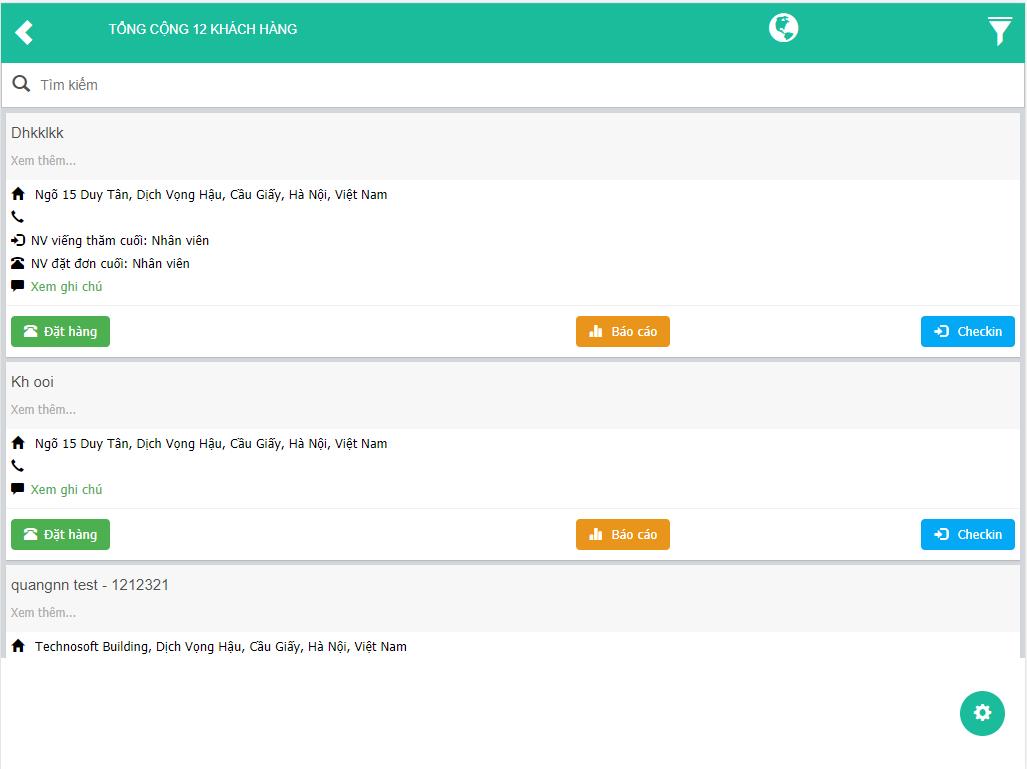Click the magnifier search icon
The height and width of the screenshot is (769, 1027).
click(x=21, y=84)
